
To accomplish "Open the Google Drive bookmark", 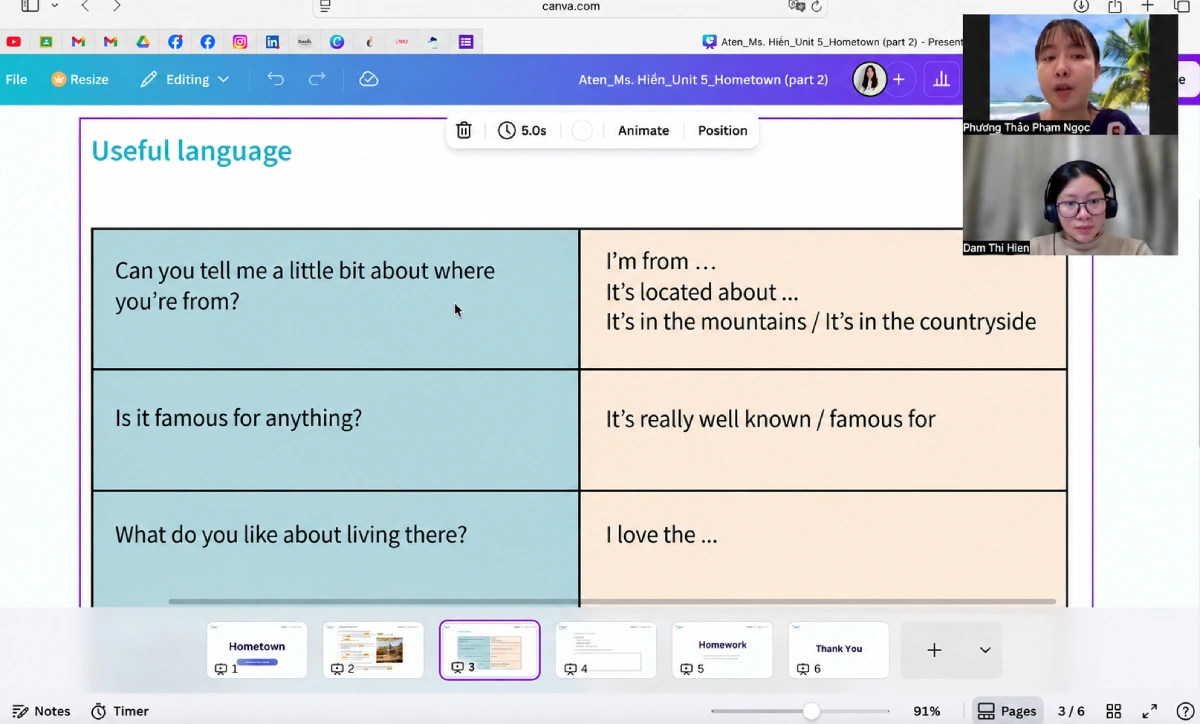I will pyautogui.click(x=143, y=42).
